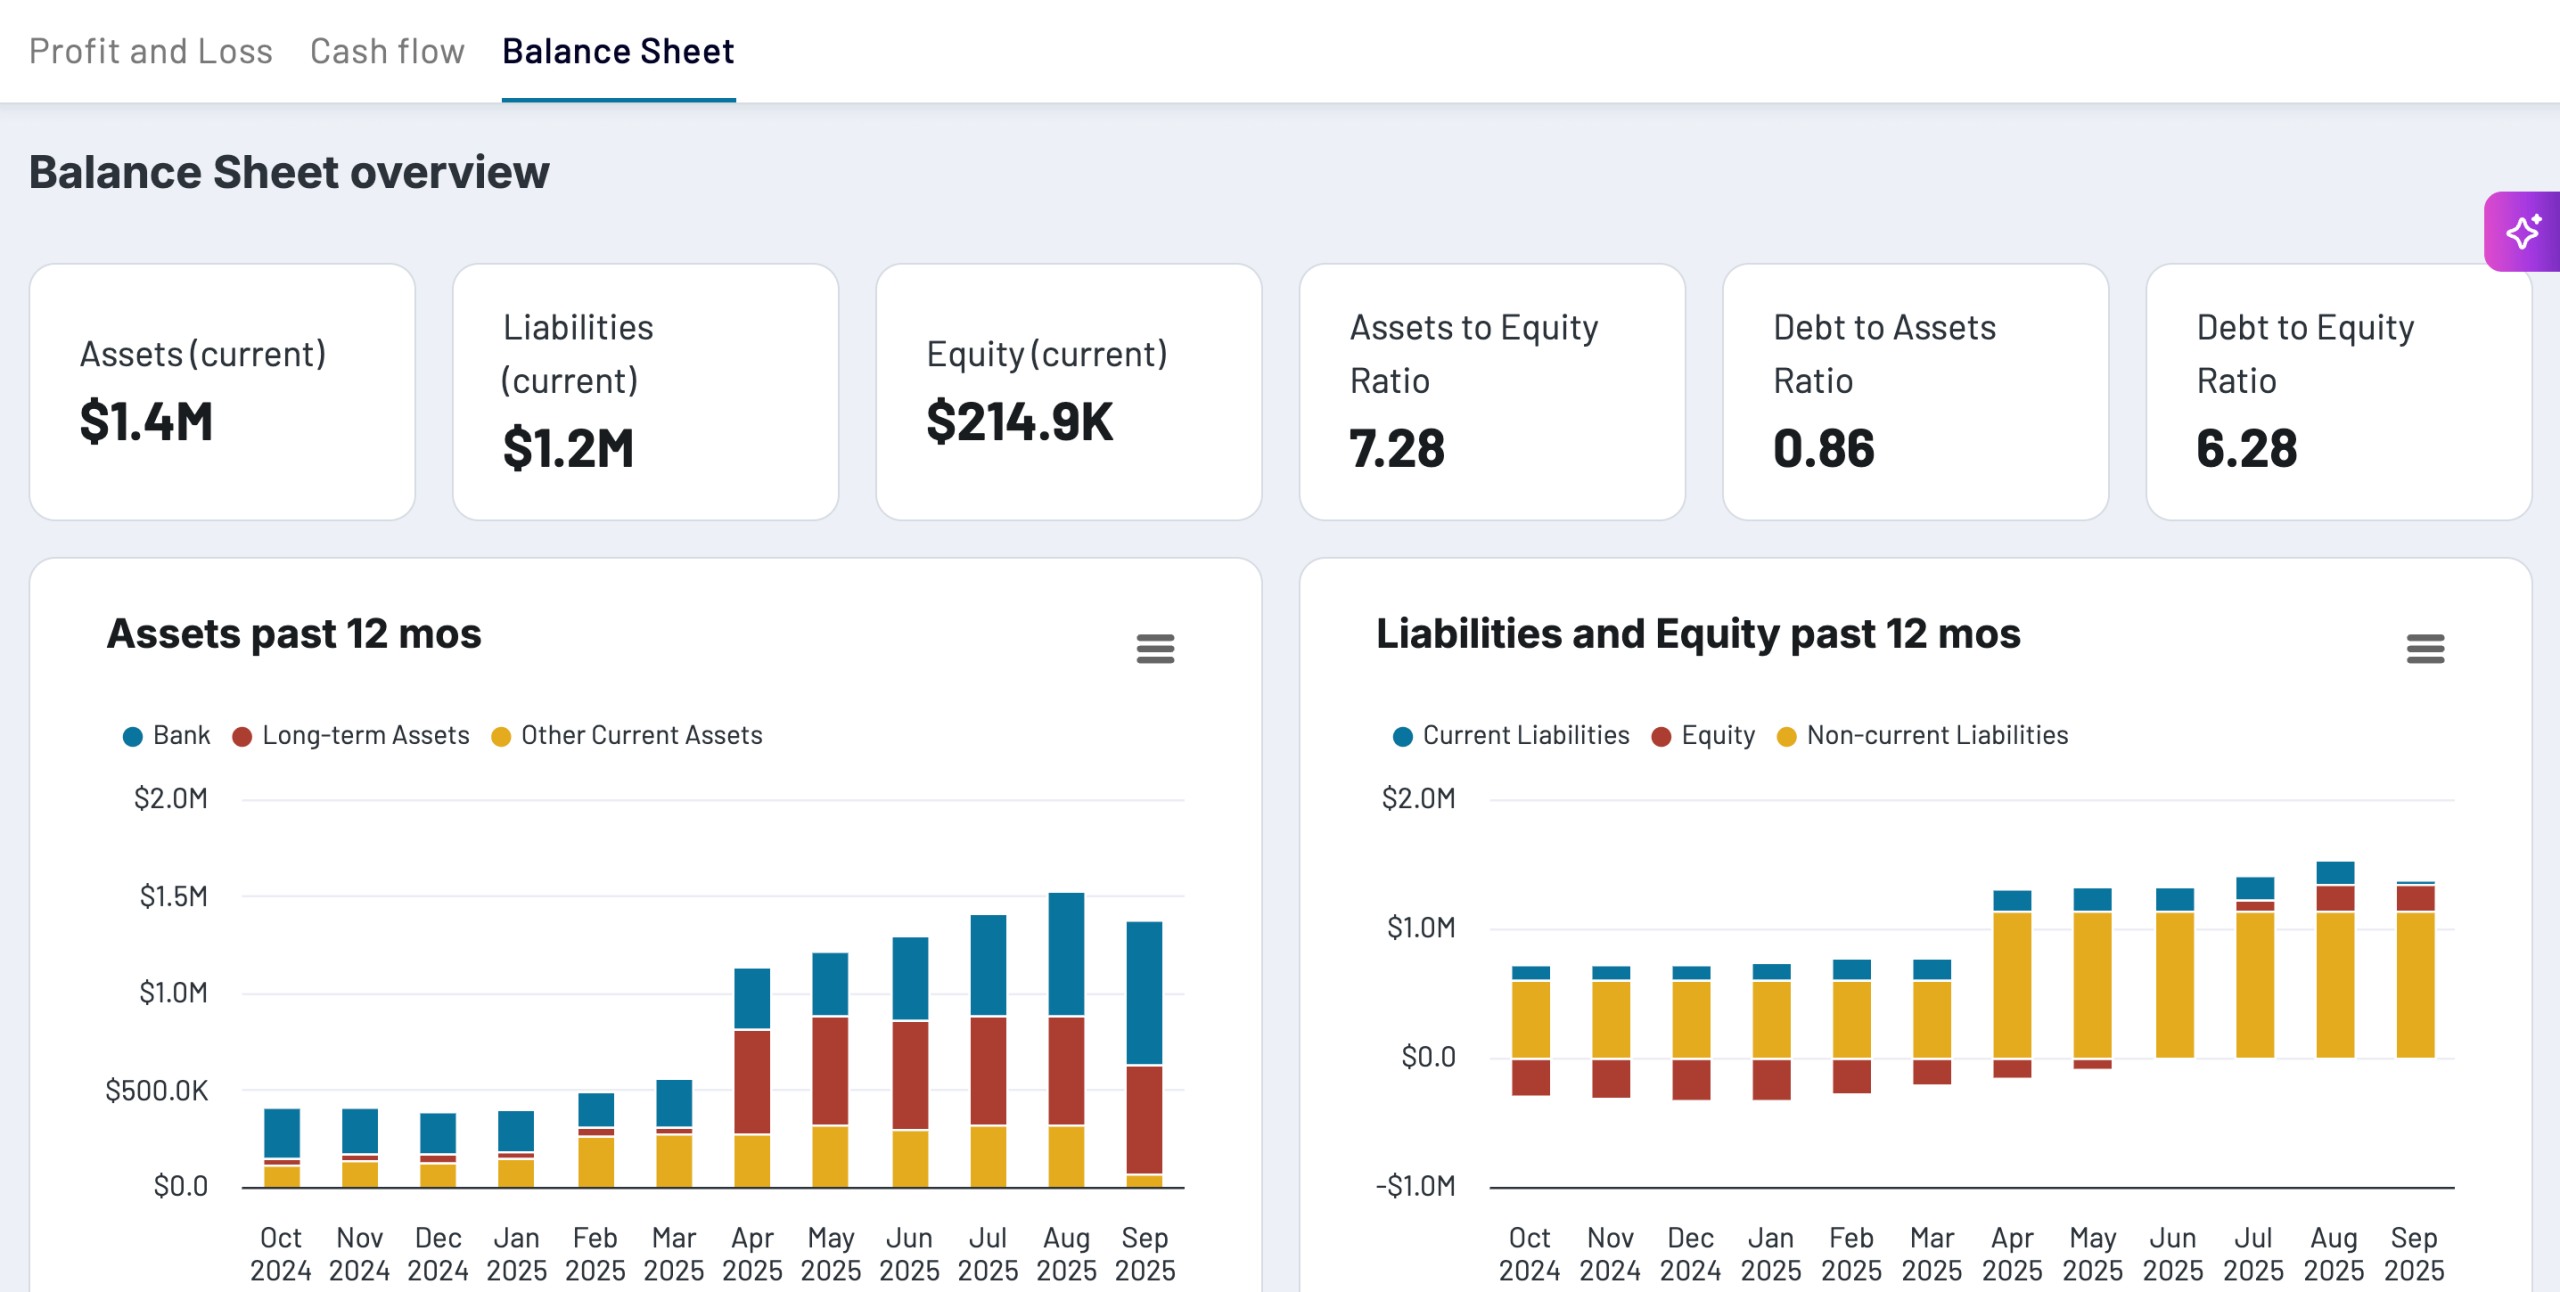Select the Balance Sheet tab
Screen dimensions: 2560x1292
pos(618,51)
